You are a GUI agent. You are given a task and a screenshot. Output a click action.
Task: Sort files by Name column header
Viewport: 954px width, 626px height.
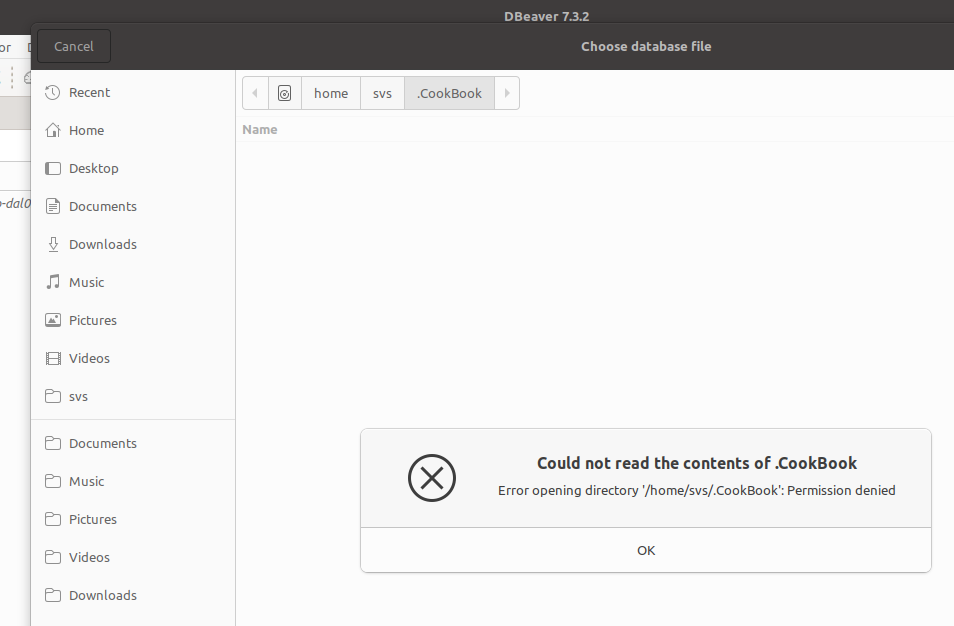(x=260, y=130)
